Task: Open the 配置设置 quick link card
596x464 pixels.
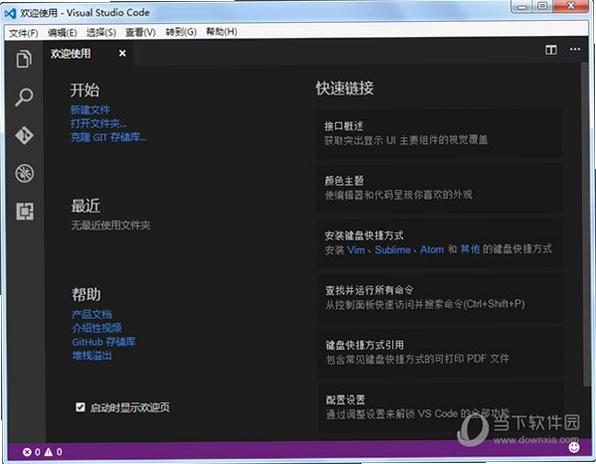Action: click(440, 407)
